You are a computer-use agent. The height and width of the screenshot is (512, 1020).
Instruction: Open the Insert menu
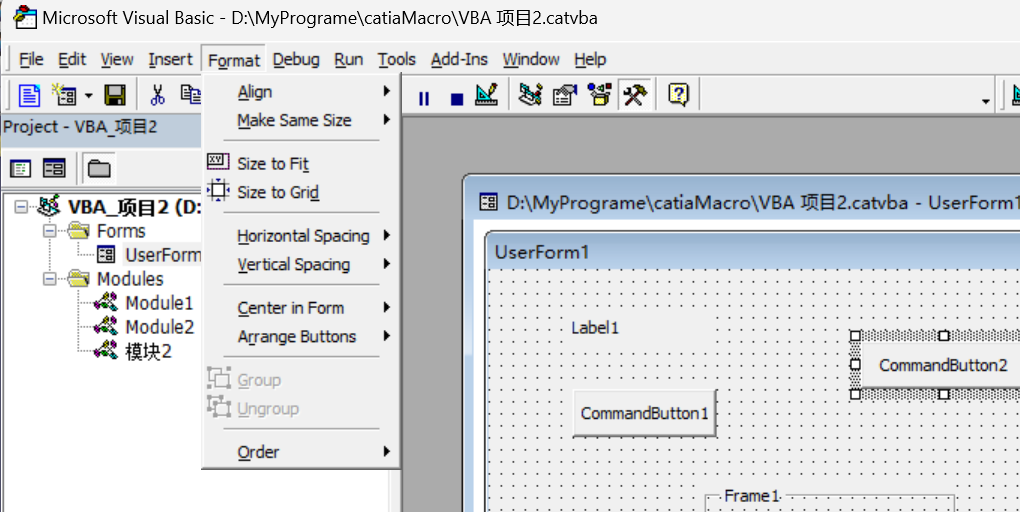coord(170,59)
